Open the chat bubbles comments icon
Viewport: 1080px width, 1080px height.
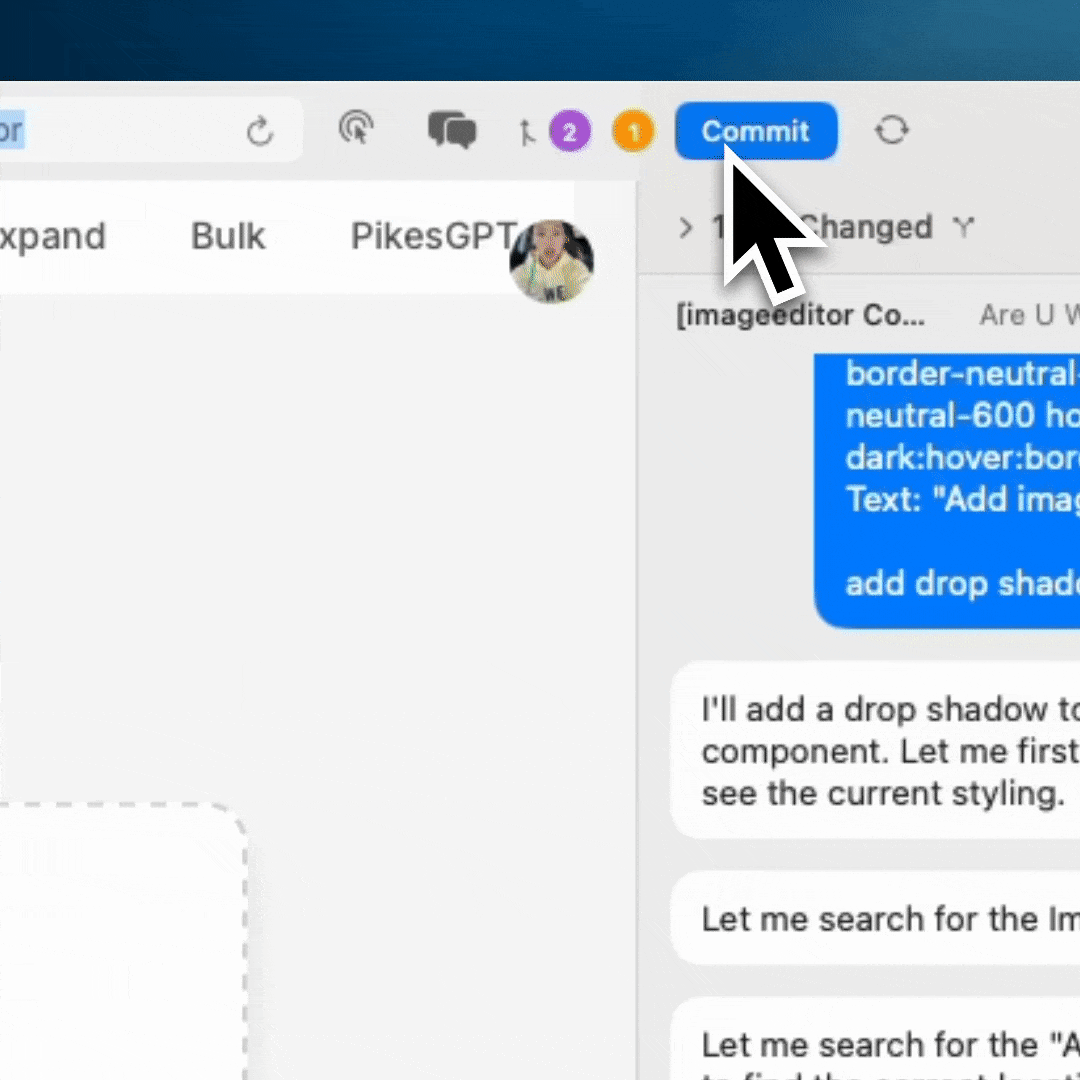[451, 129]
